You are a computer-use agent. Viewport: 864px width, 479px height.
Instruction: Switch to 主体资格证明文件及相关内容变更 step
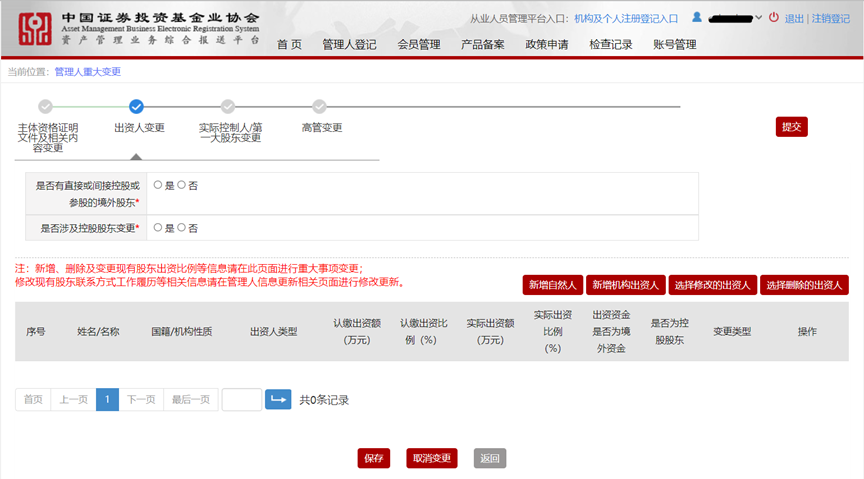click(47, 138)
